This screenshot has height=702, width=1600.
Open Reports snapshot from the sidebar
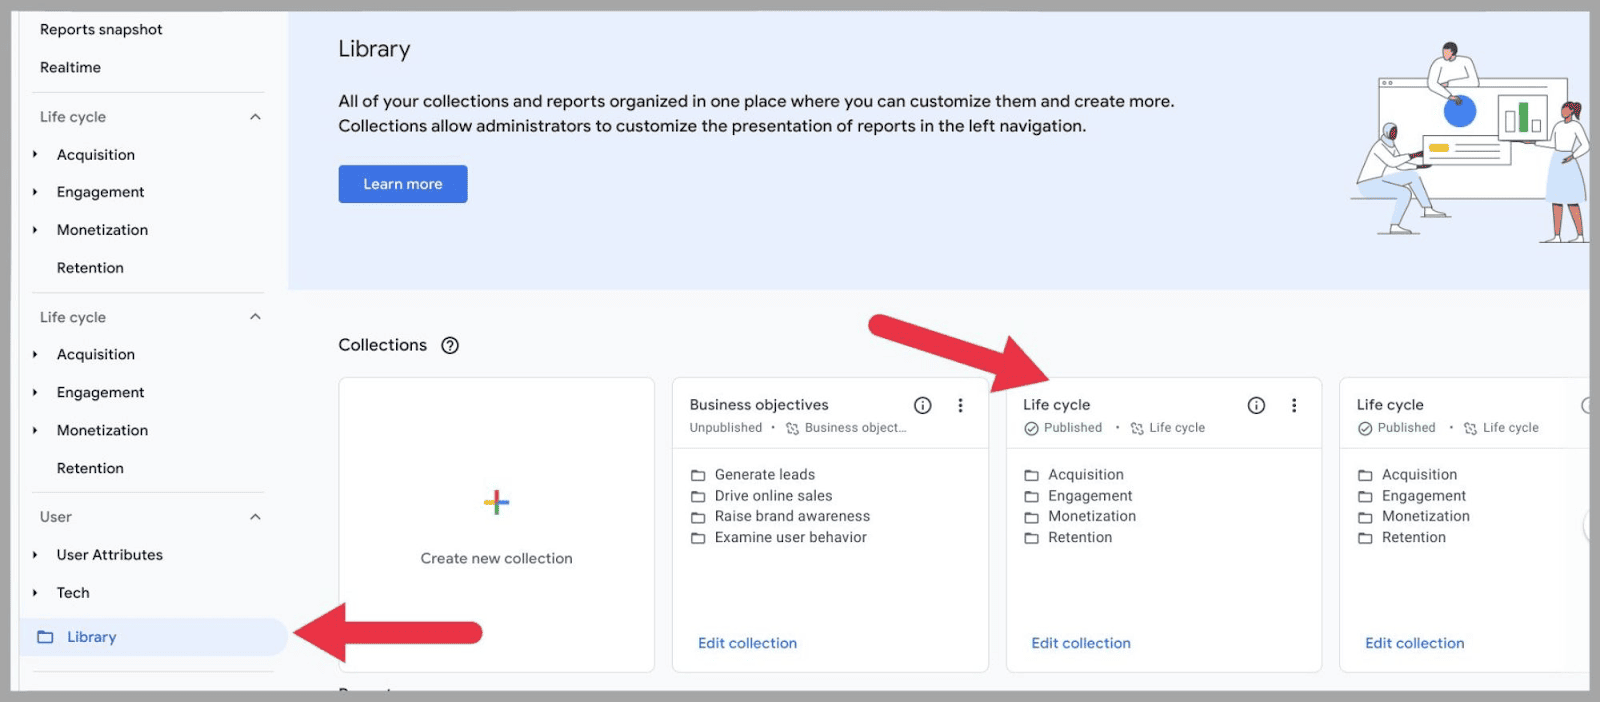click(x=101, y=30)
